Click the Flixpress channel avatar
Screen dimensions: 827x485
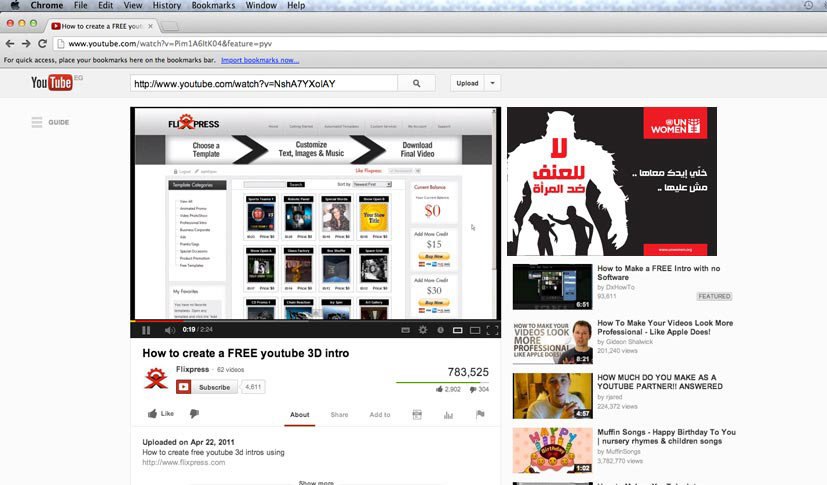[156, 379]
